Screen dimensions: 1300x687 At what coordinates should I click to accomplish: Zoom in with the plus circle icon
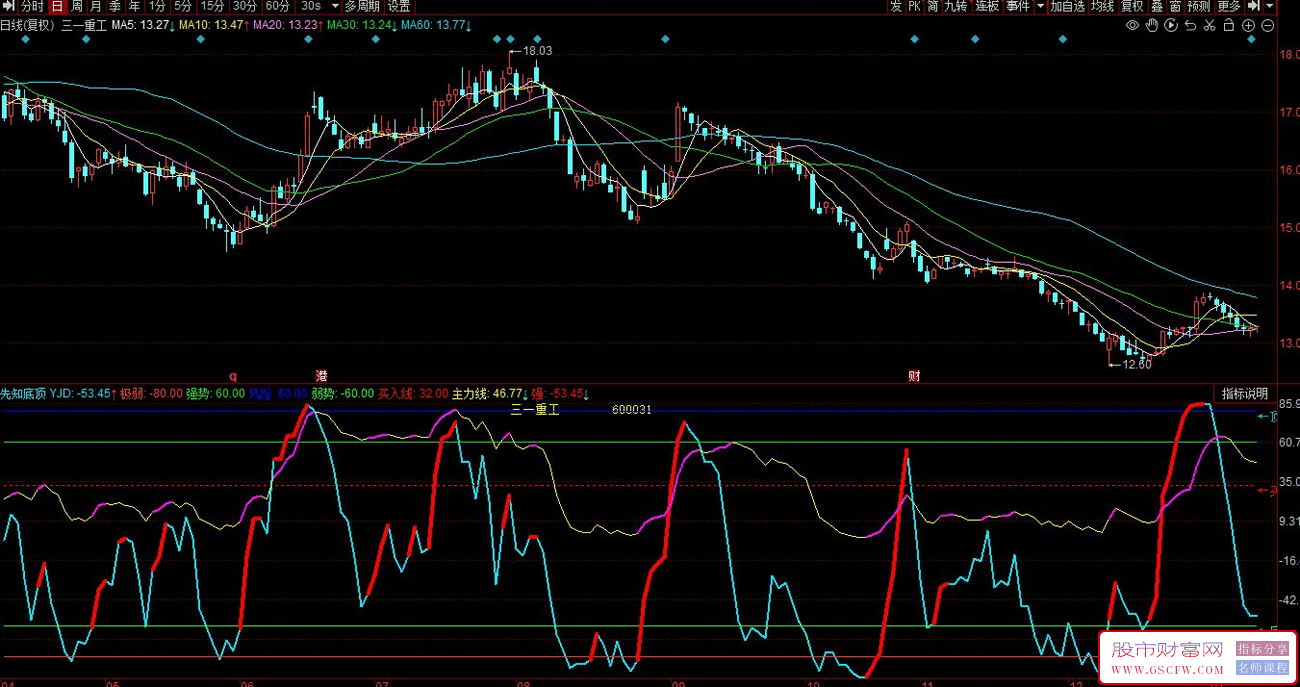pos(1248,25)
